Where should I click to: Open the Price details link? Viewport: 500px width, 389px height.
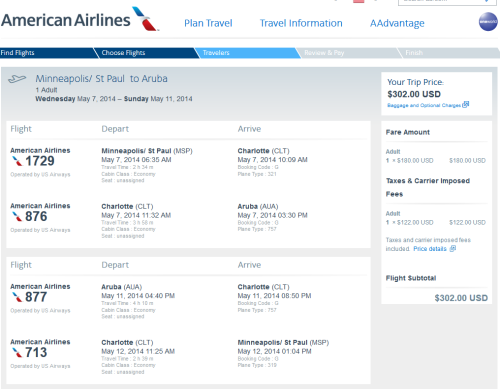click(430, 249)
